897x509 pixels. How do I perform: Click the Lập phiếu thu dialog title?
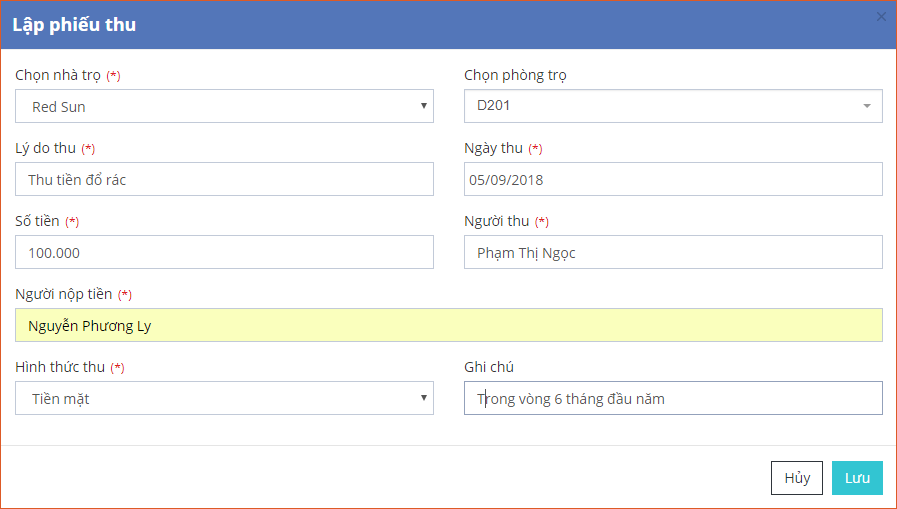coord(74,25)
